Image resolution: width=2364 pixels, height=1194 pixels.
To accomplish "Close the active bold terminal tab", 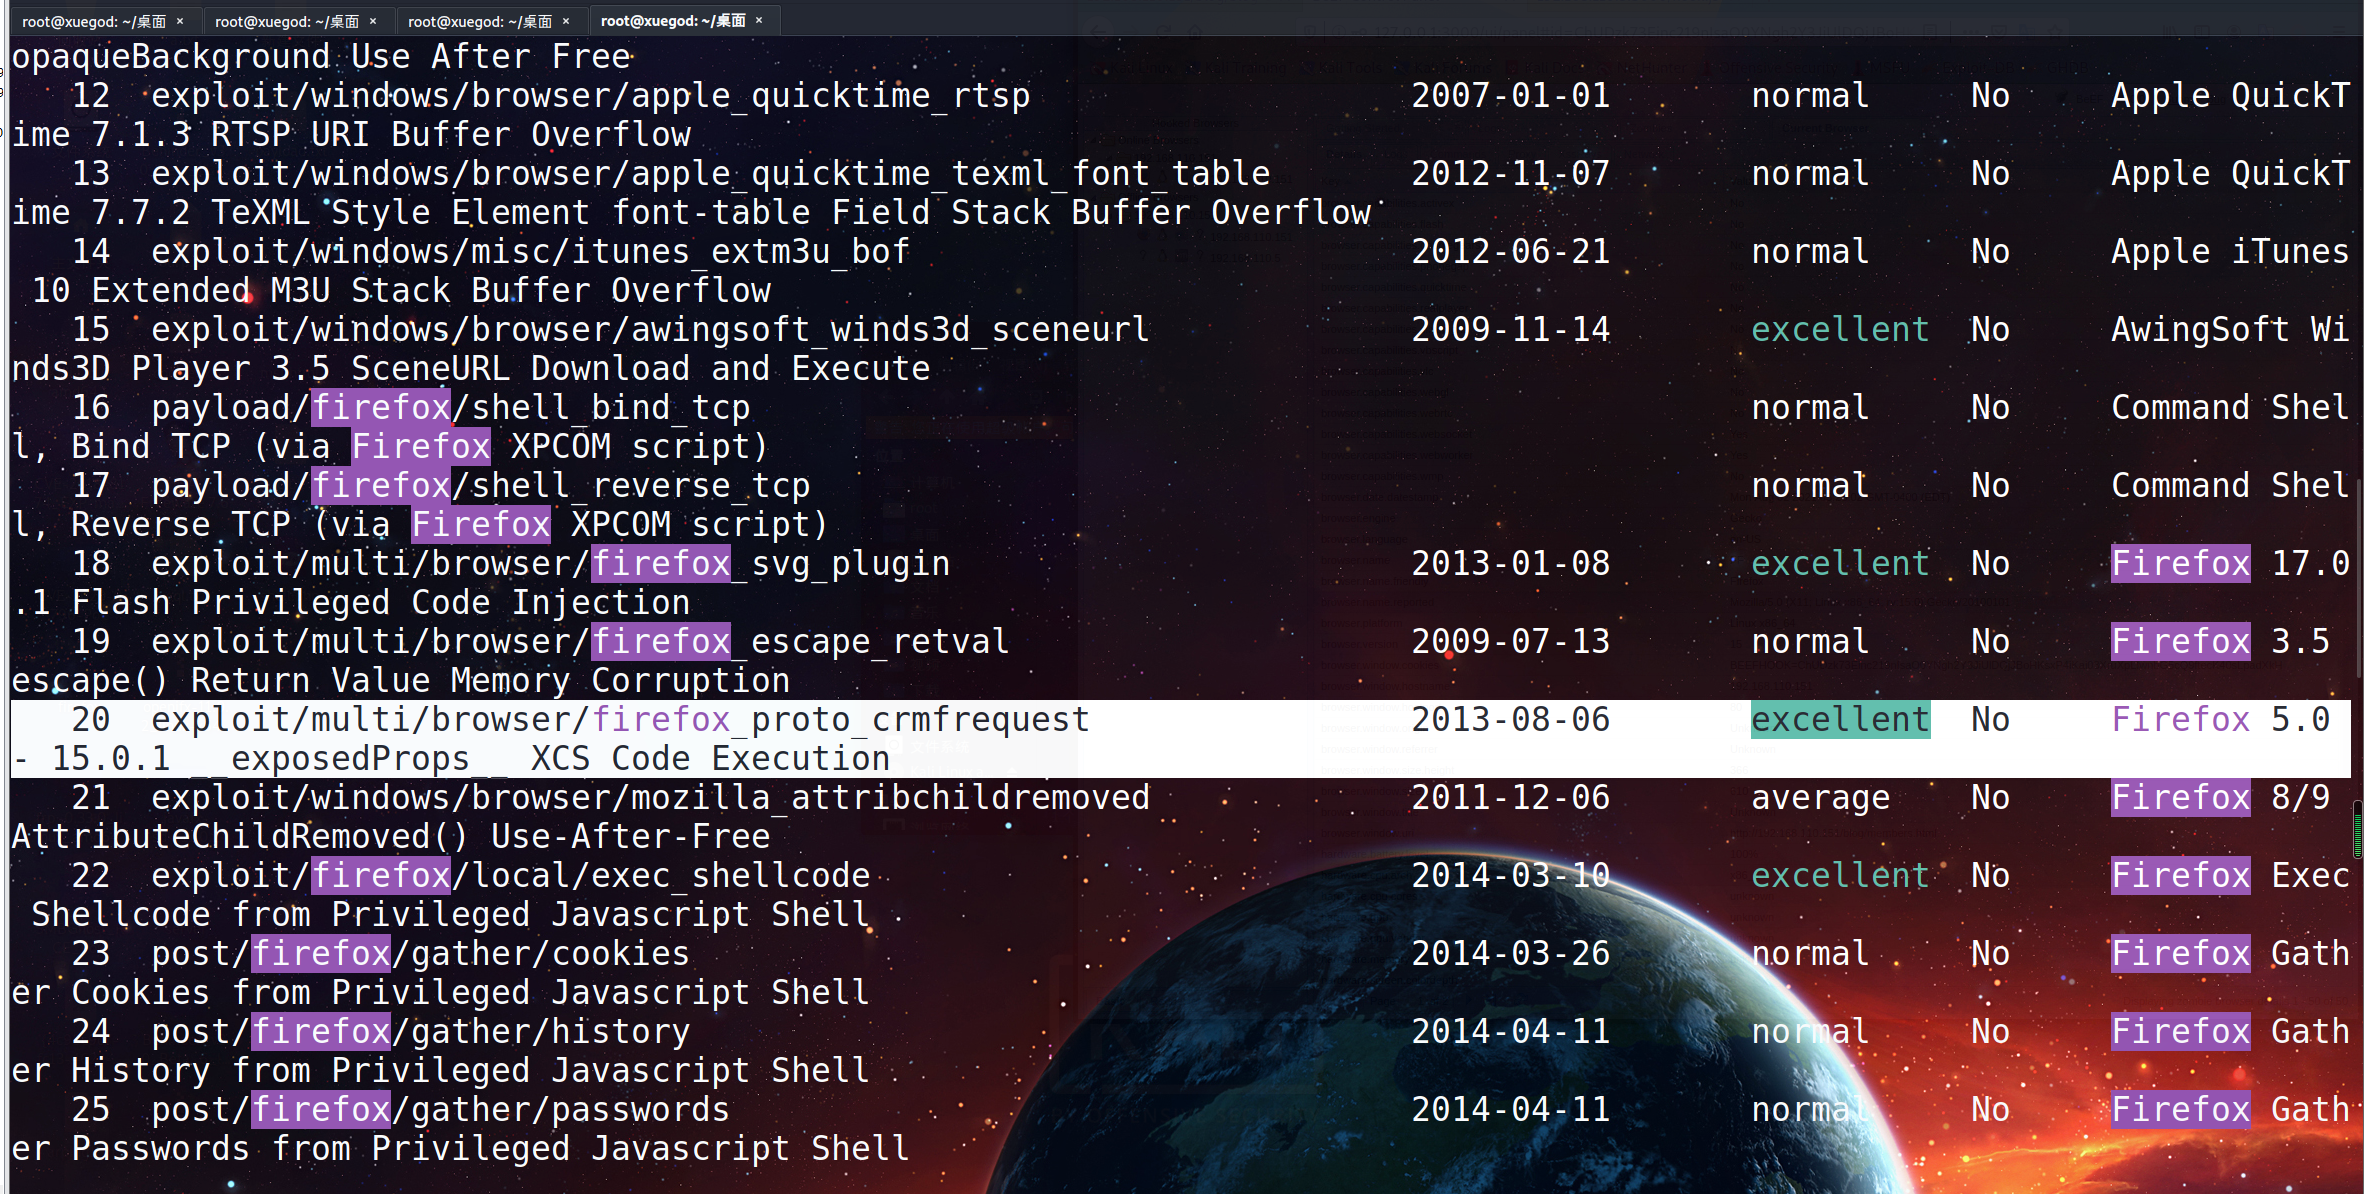I will pyautogui.click(x=759, y=21).
